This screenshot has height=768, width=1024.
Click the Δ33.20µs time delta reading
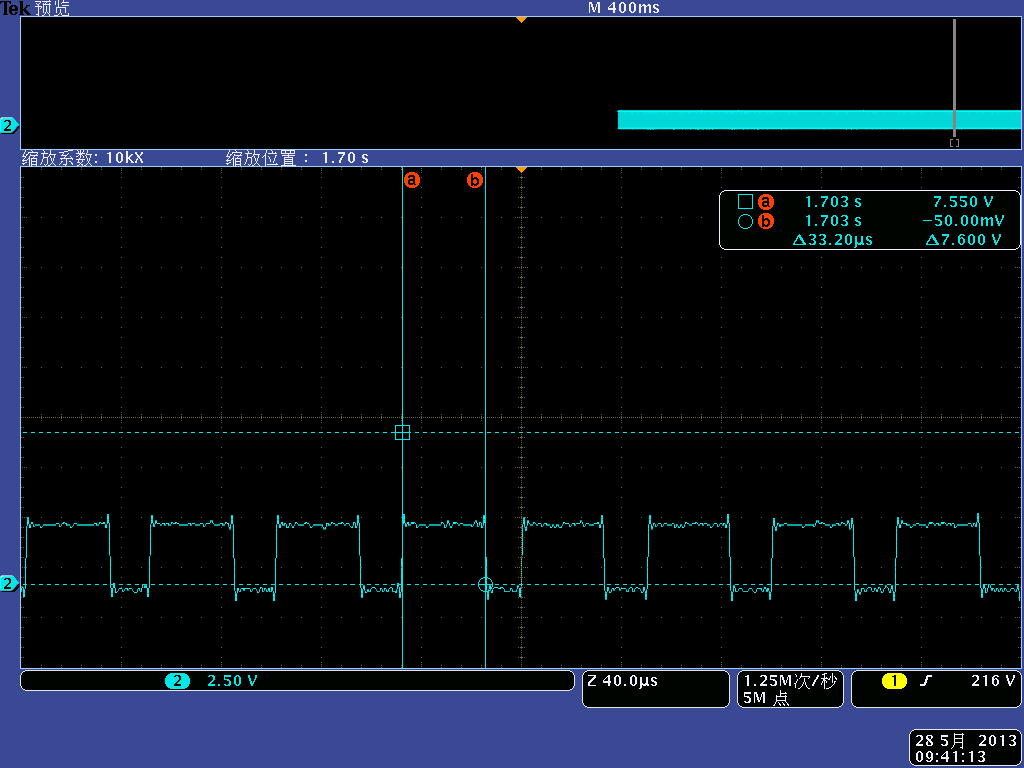[x=833, y=240]
